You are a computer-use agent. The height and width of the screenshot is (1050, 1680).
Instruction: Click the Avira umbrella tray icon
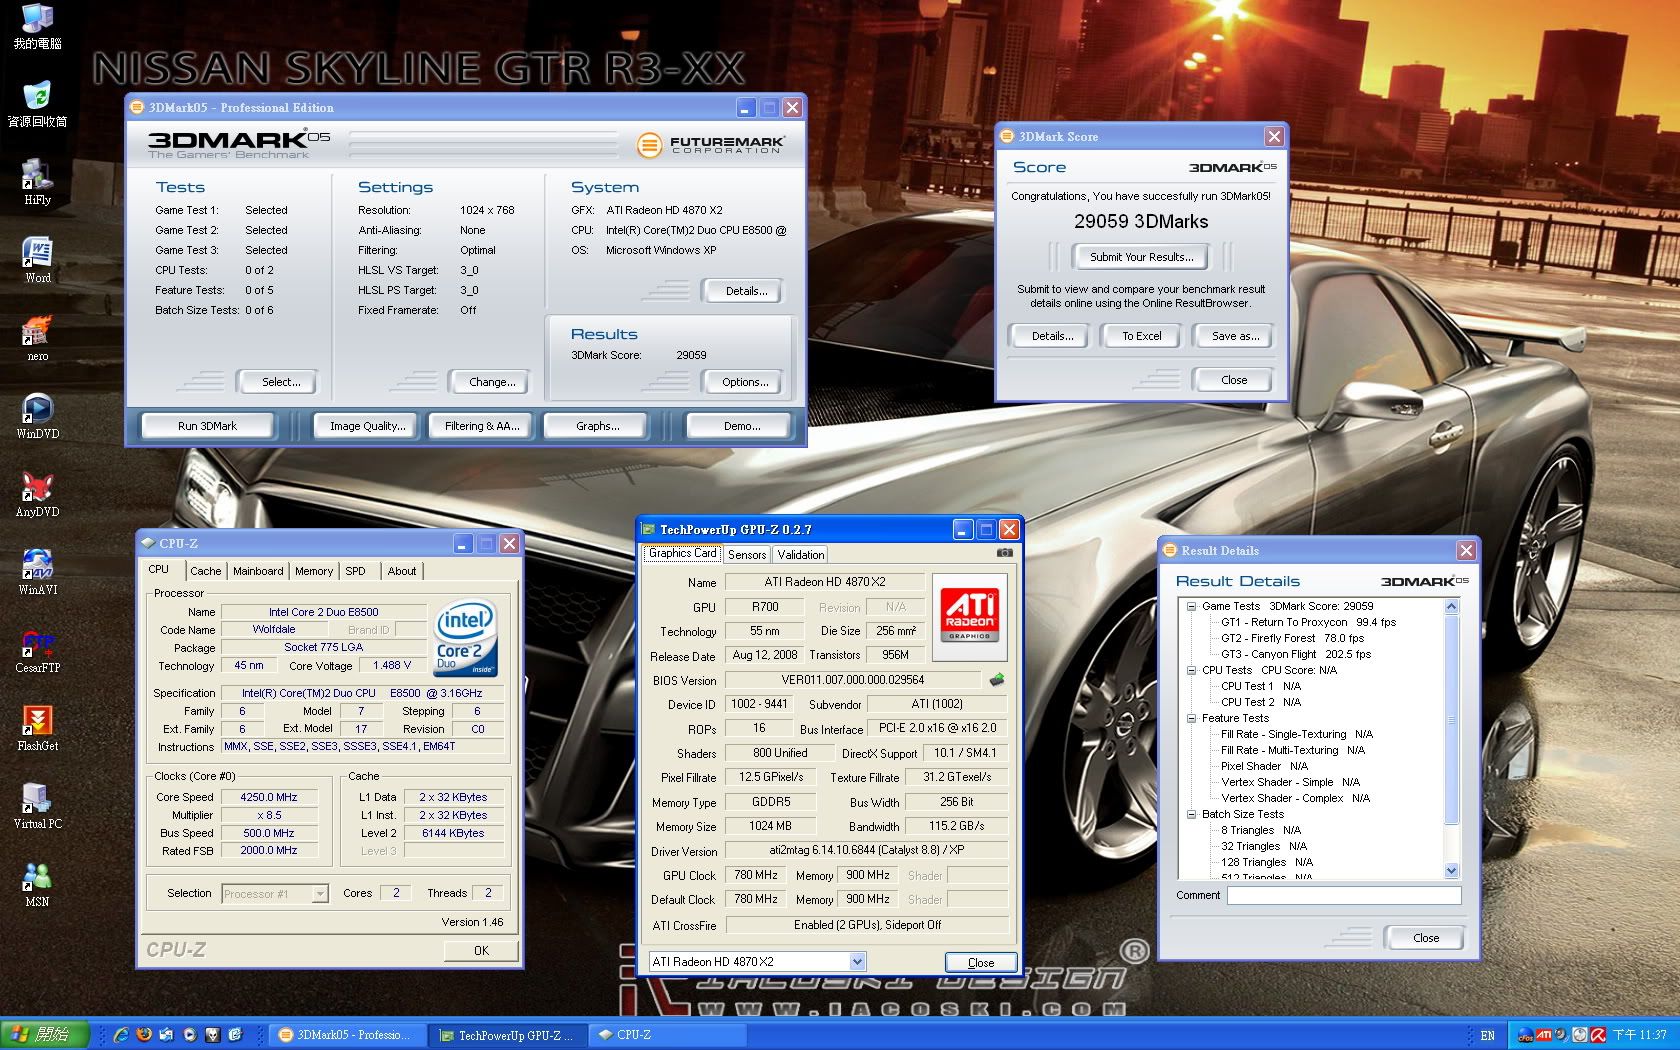click(x=1598, y=1035)
